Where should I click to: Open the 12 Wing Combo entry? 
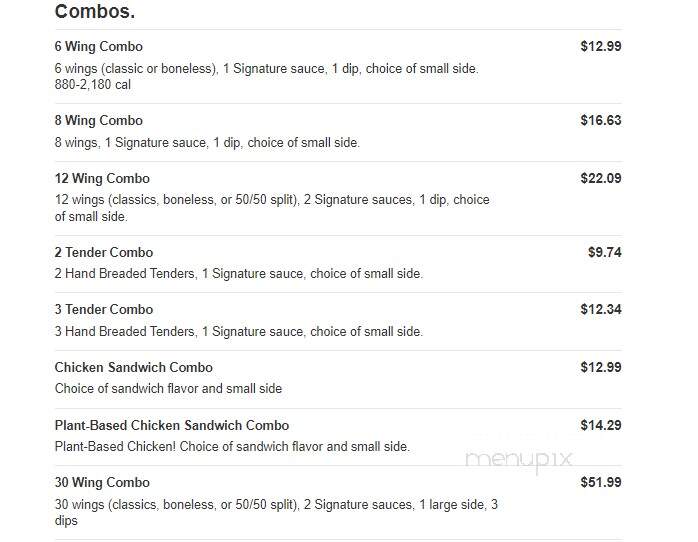[102, 178]
